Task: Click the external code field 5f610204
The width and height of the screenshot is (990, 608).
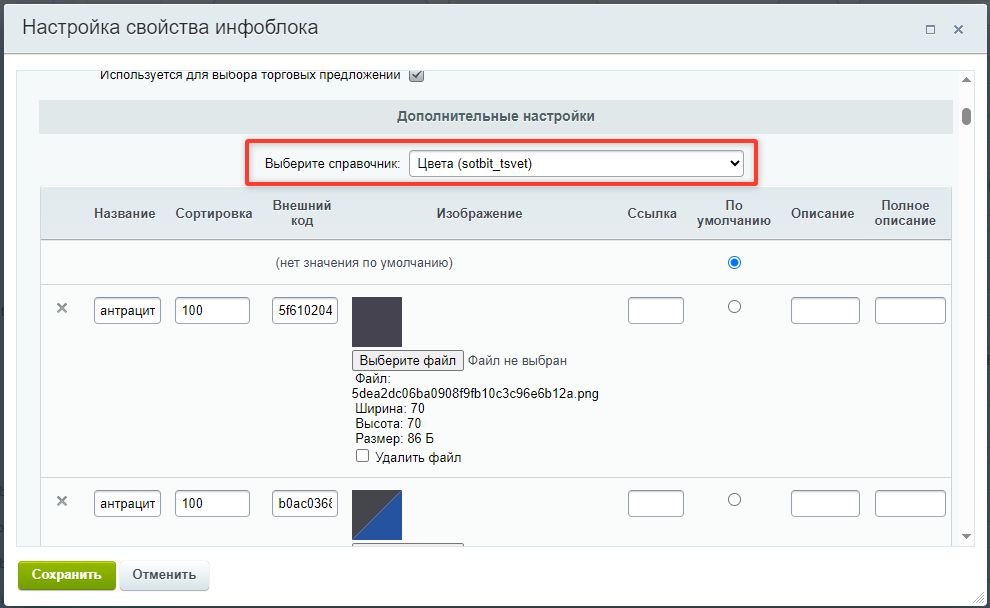Action: (x=305, y=311)
